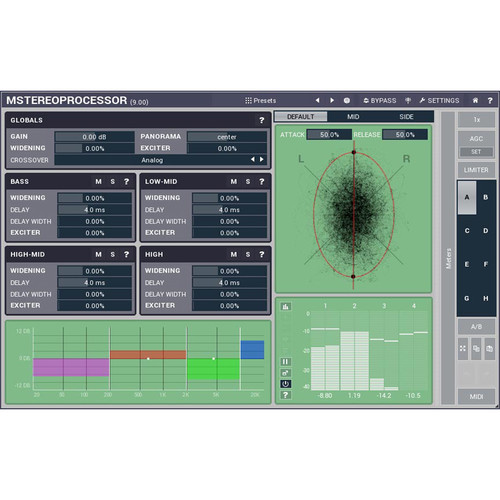The image size is (500, 500).
Task: Solo the LOW-MID band with S
Action: coord(248,182)
